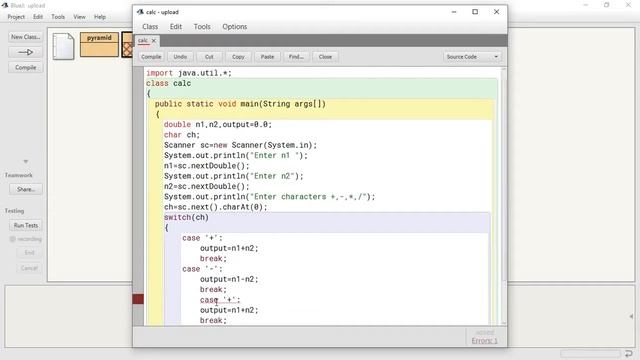
Task: Open the Class menu in editor
Action: [x=150, y=27]
